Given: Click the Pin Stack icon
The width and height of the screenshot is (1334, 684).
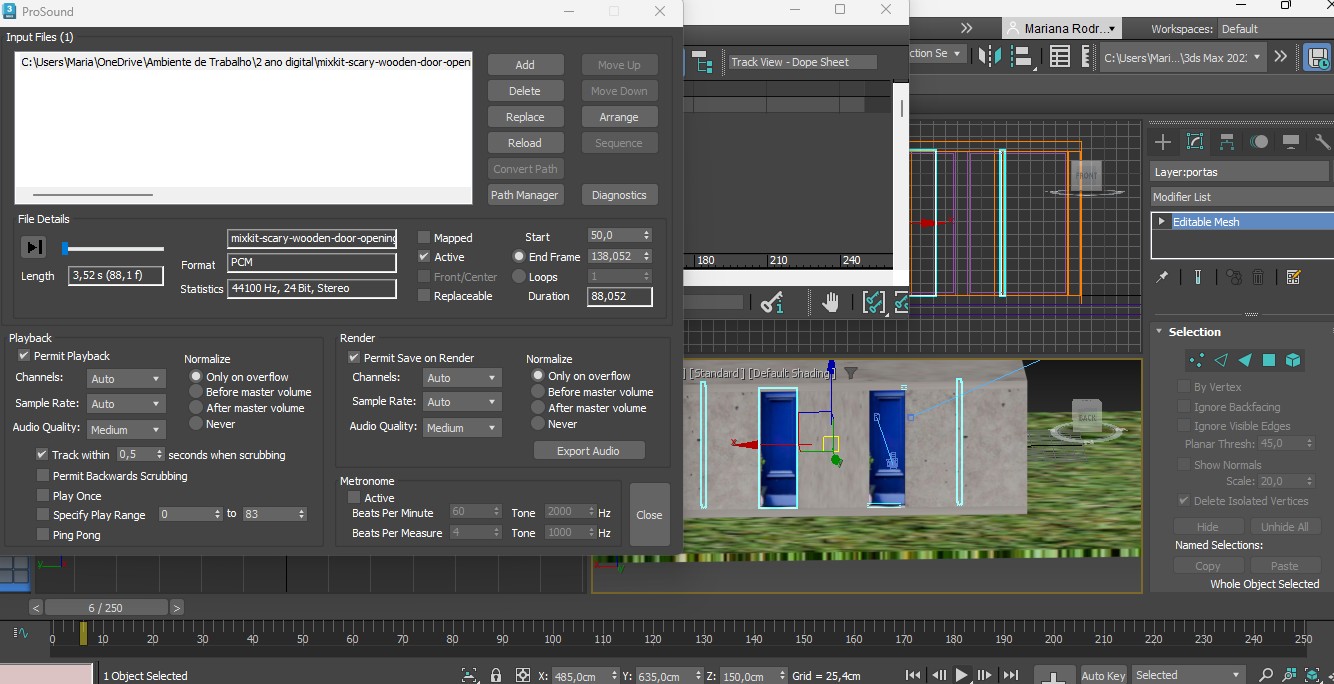Looking at the screenshot, I should [x=1162, y=277].
